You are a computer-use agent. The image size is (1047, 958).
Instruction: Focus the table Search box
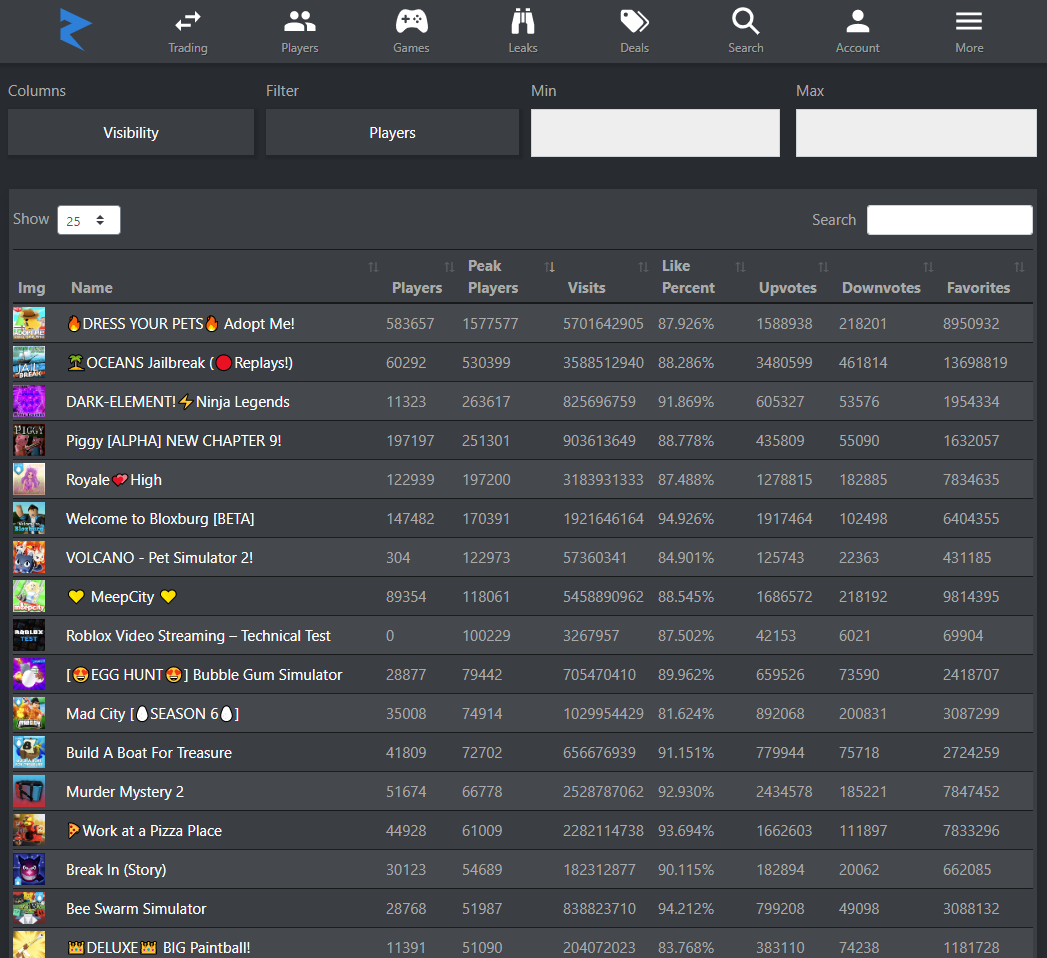pyautogui.click(x=950, y=220)
